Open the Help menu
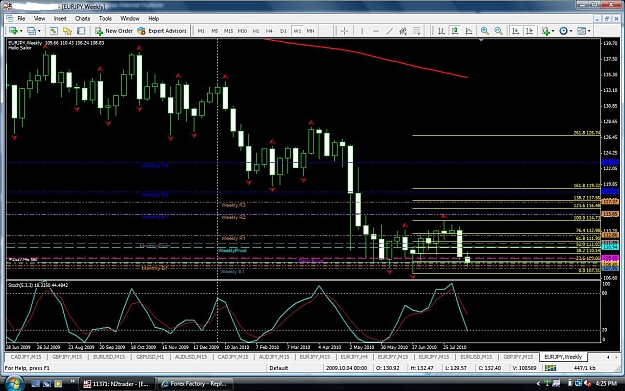This screenshot has width=625, height=391. 153,18
